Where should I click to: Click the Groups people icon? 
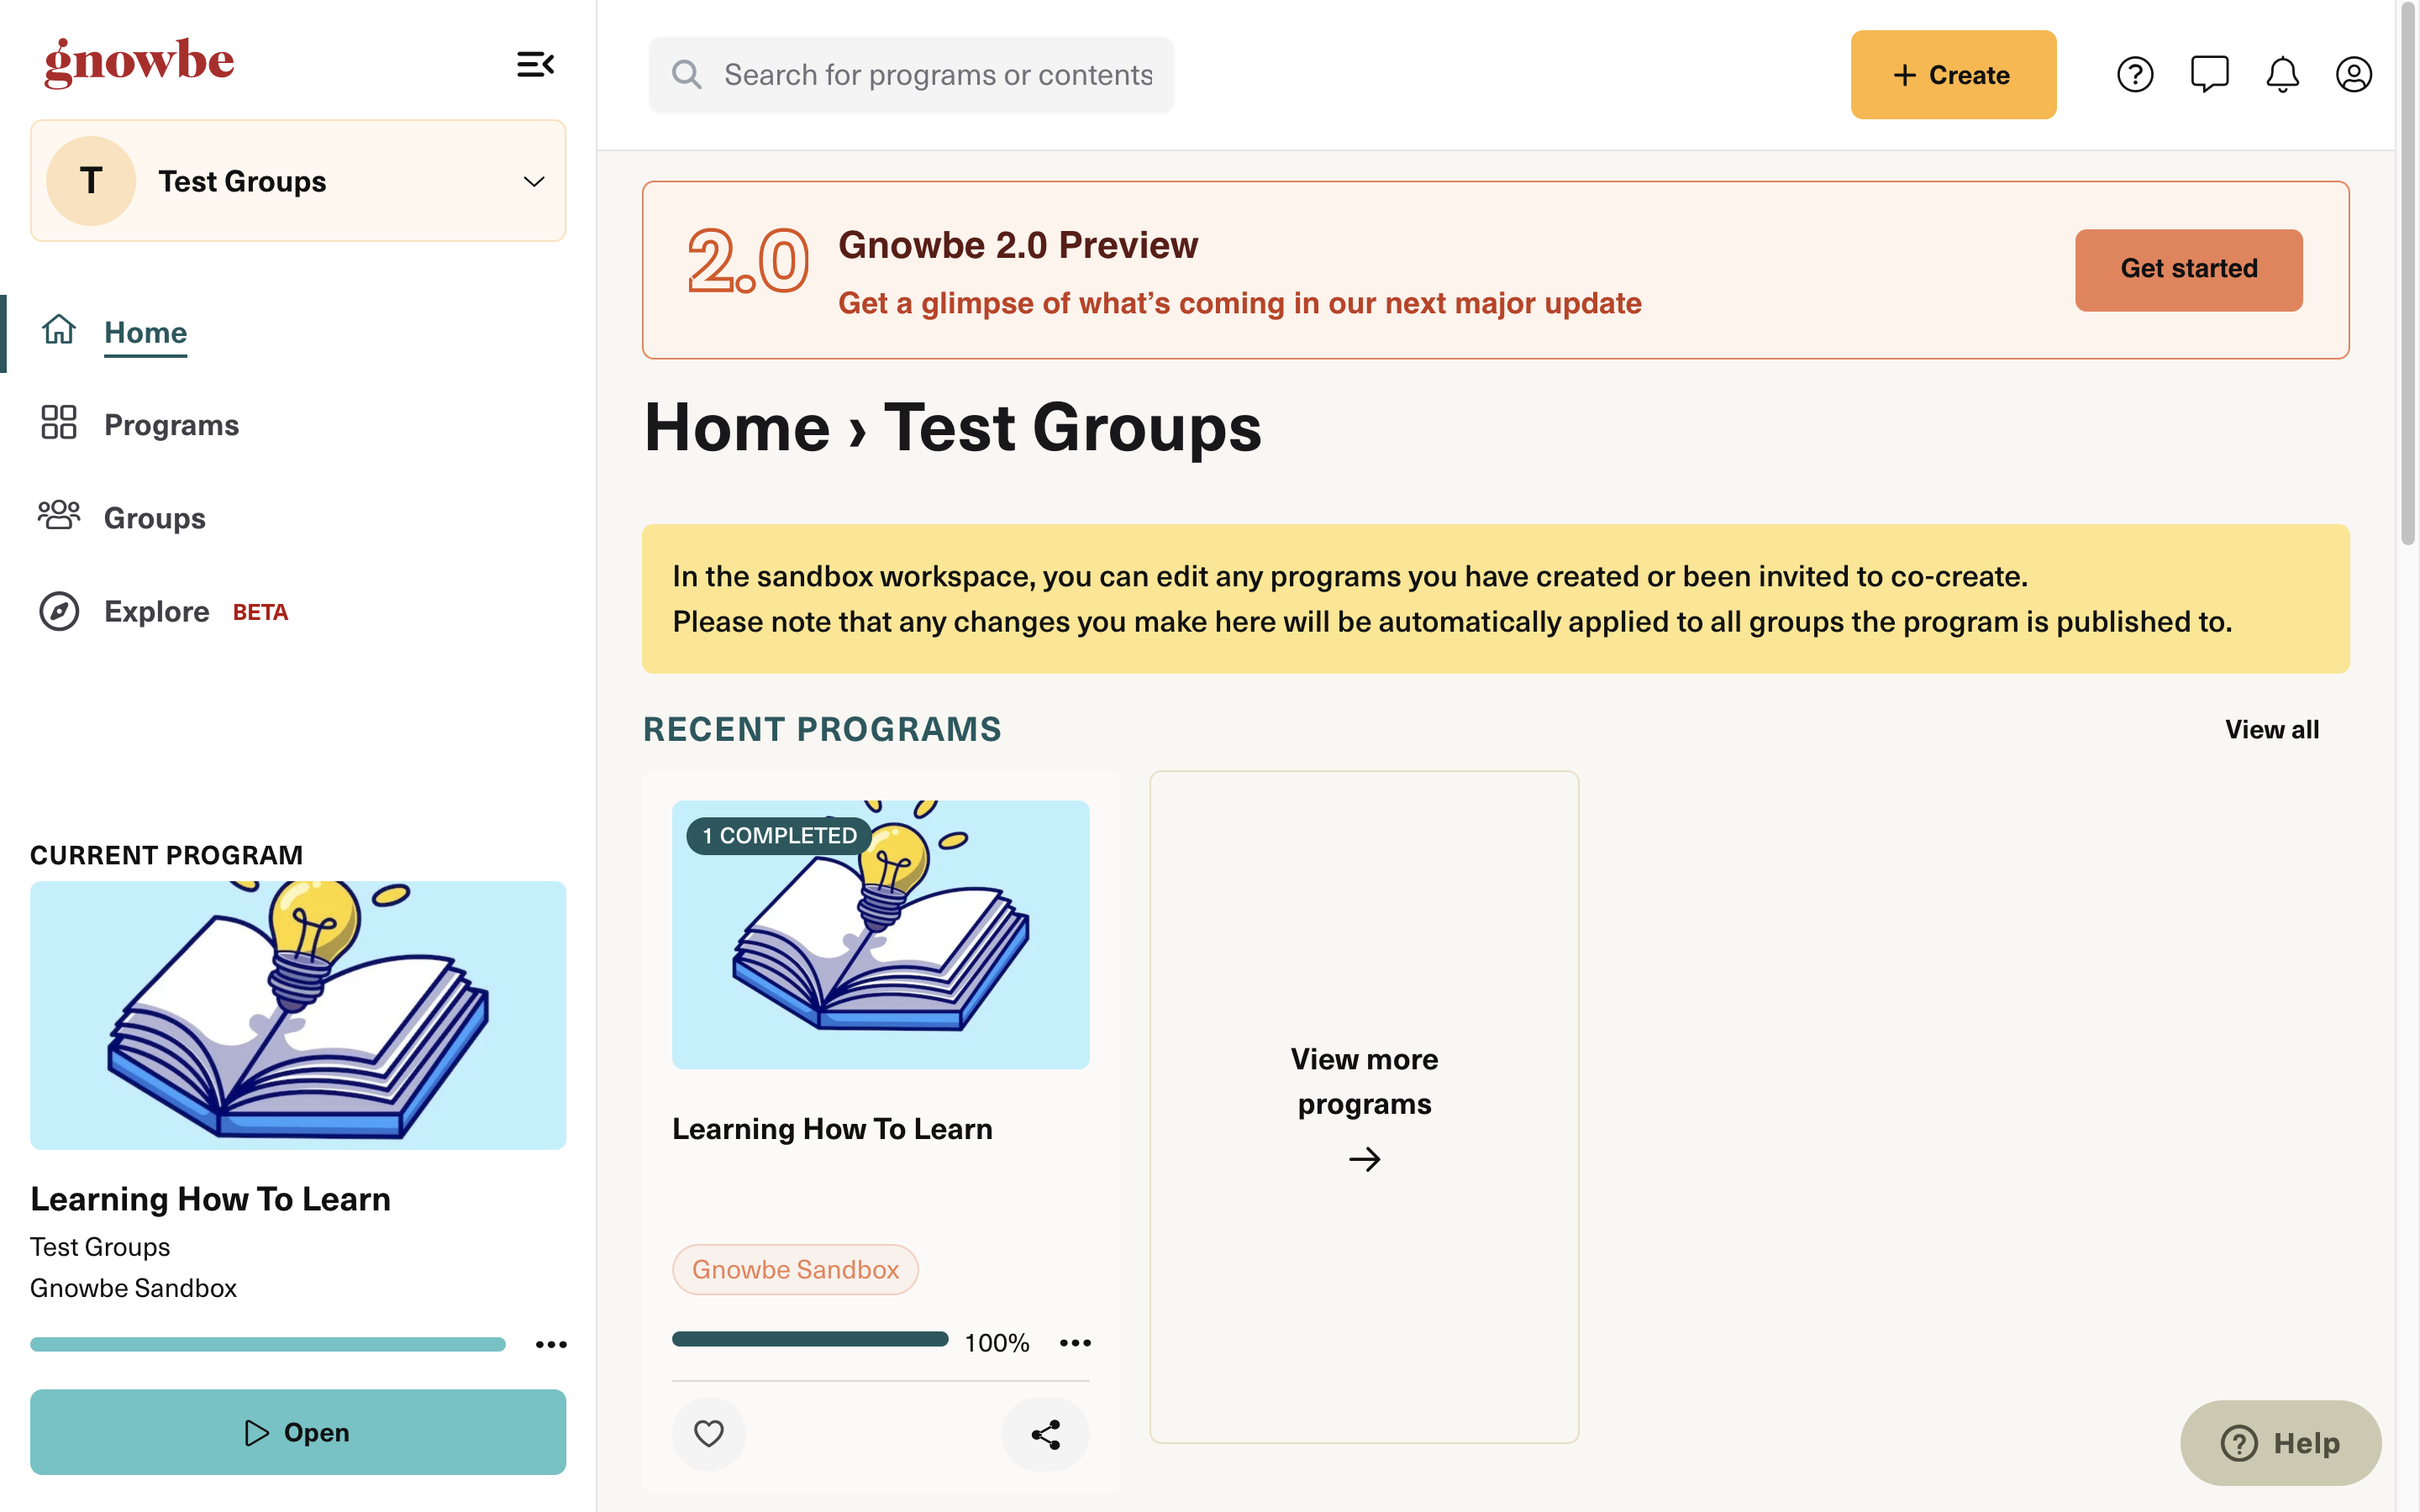point(59,515)
